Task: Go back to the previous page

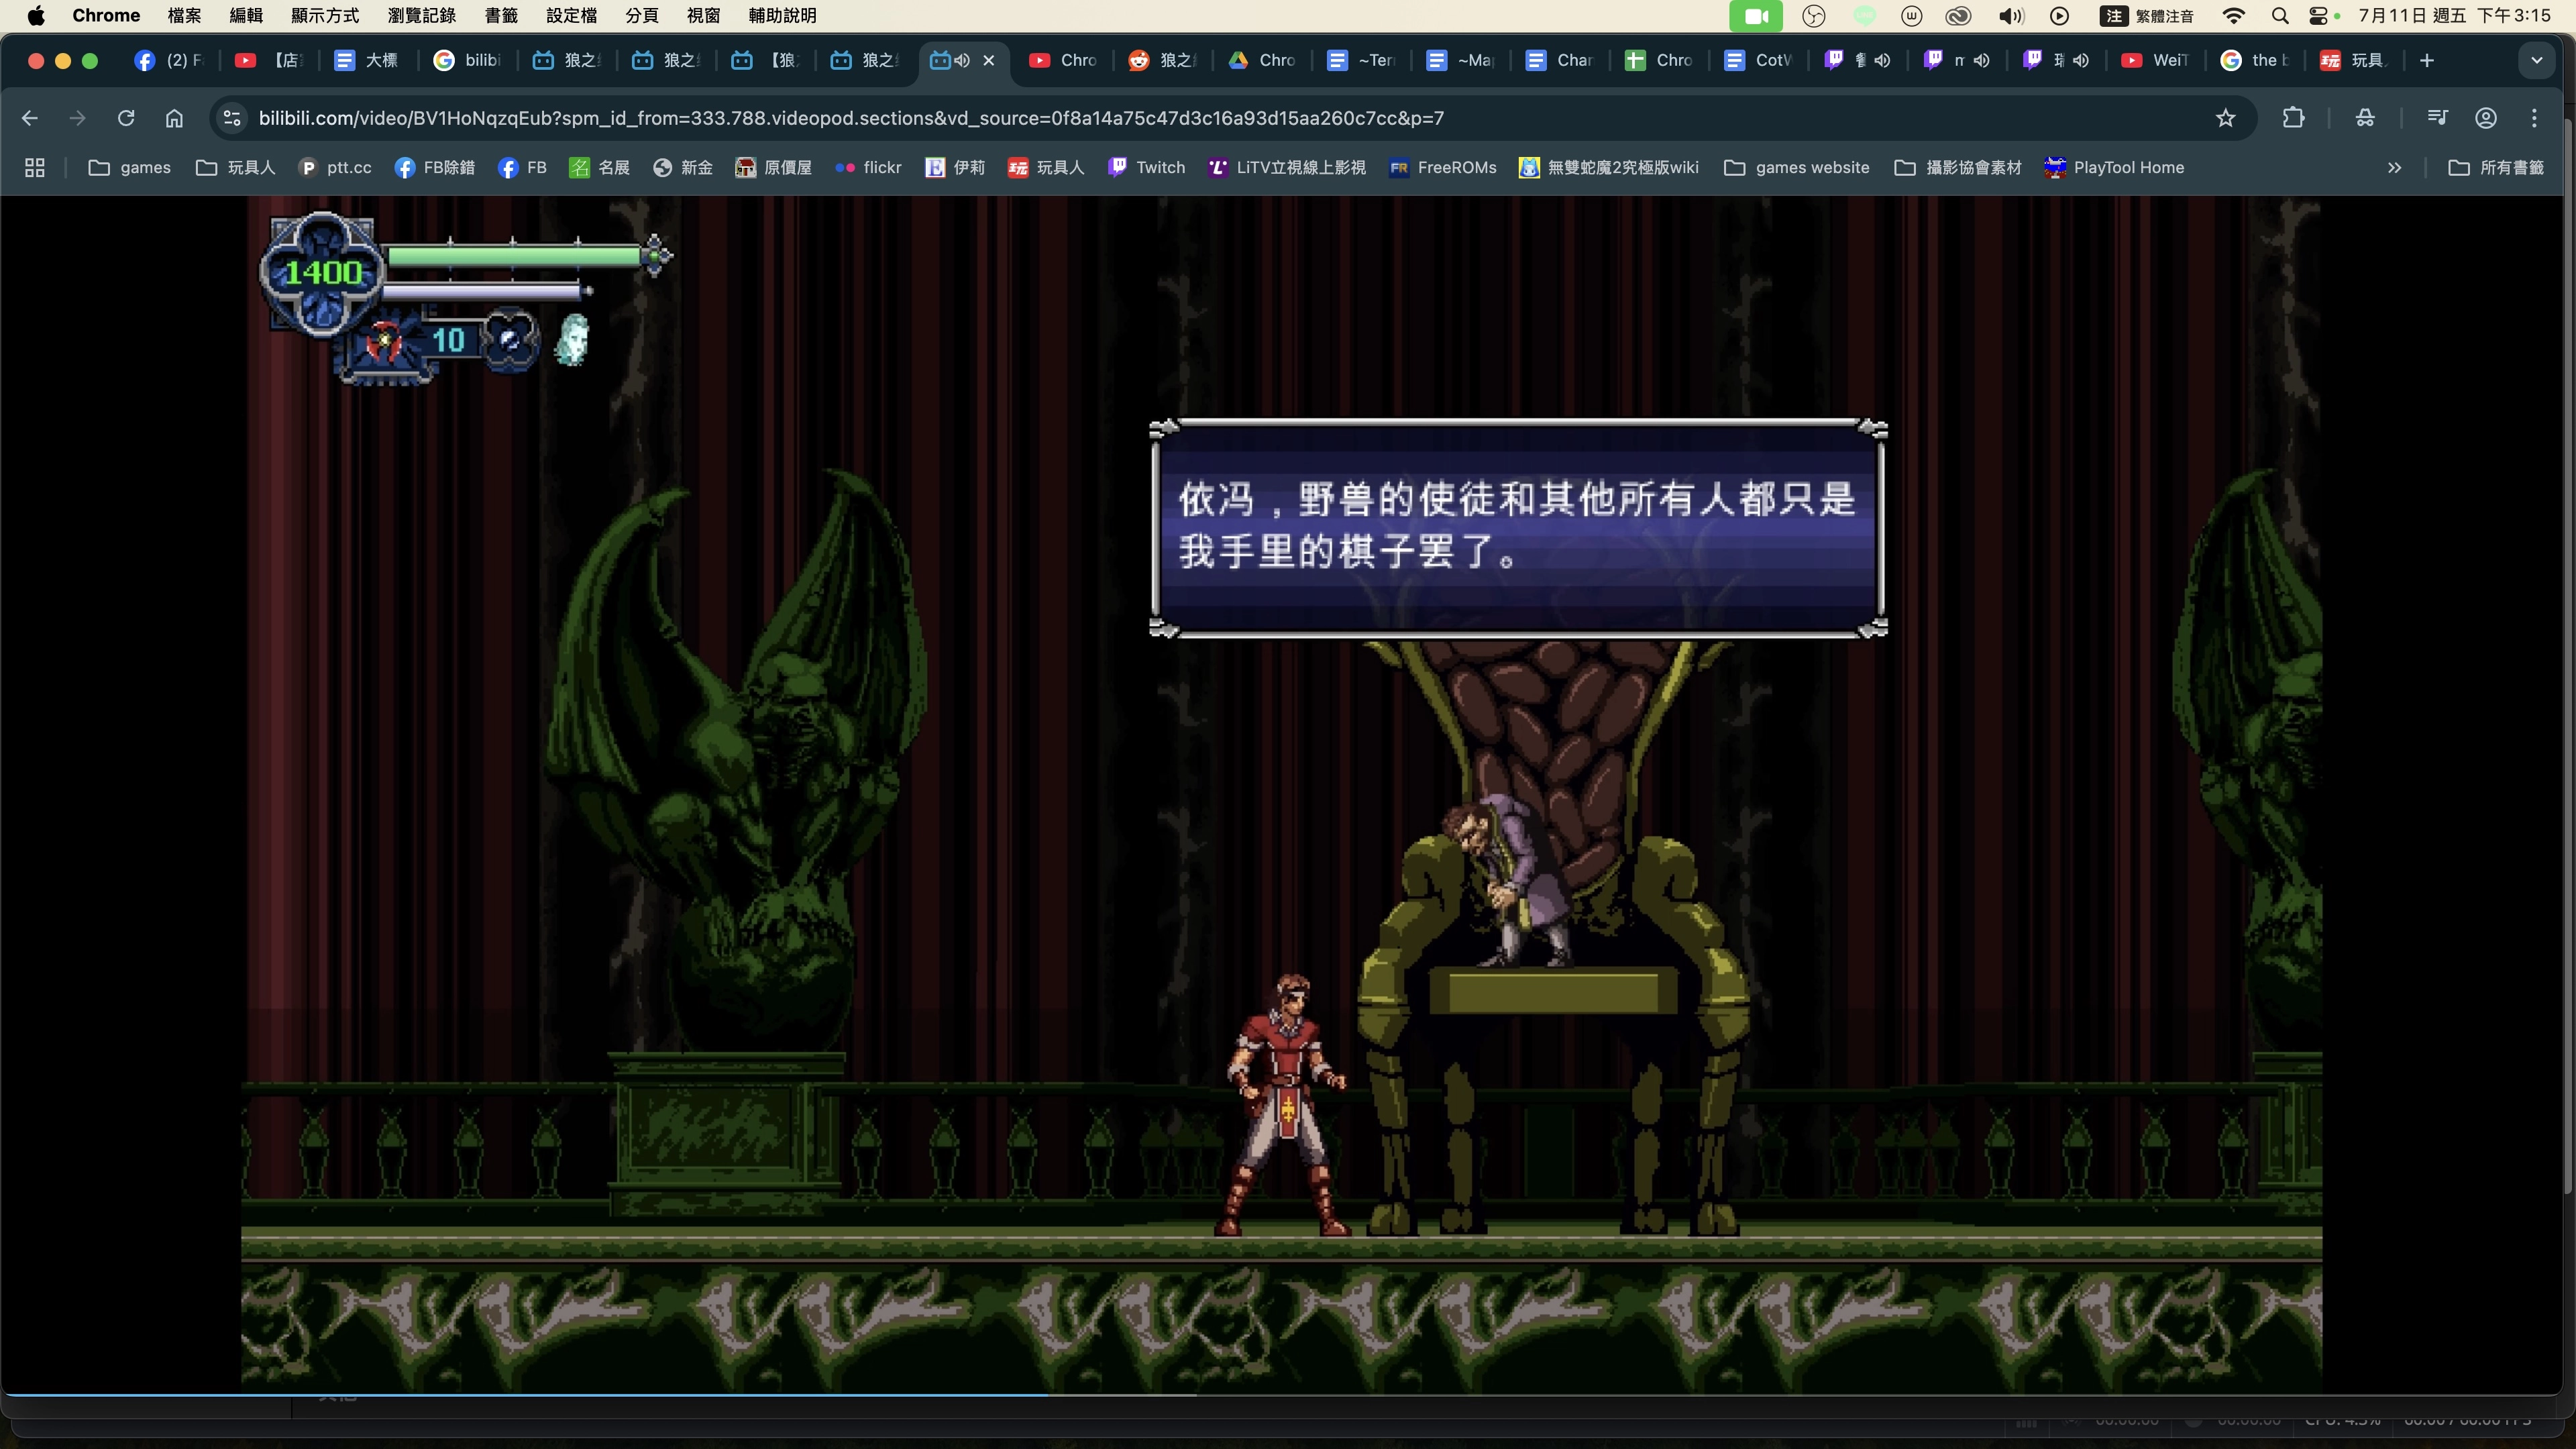Action: (30, 118)
